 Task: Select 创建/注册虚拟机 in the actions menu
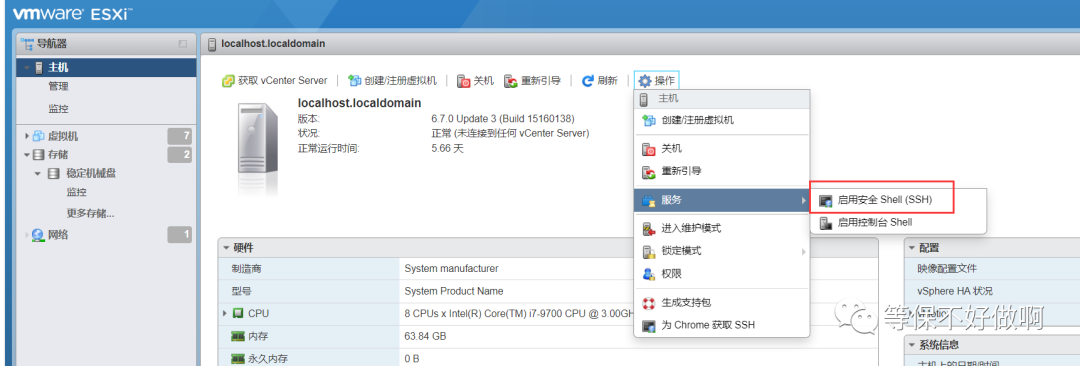(721, 120)
